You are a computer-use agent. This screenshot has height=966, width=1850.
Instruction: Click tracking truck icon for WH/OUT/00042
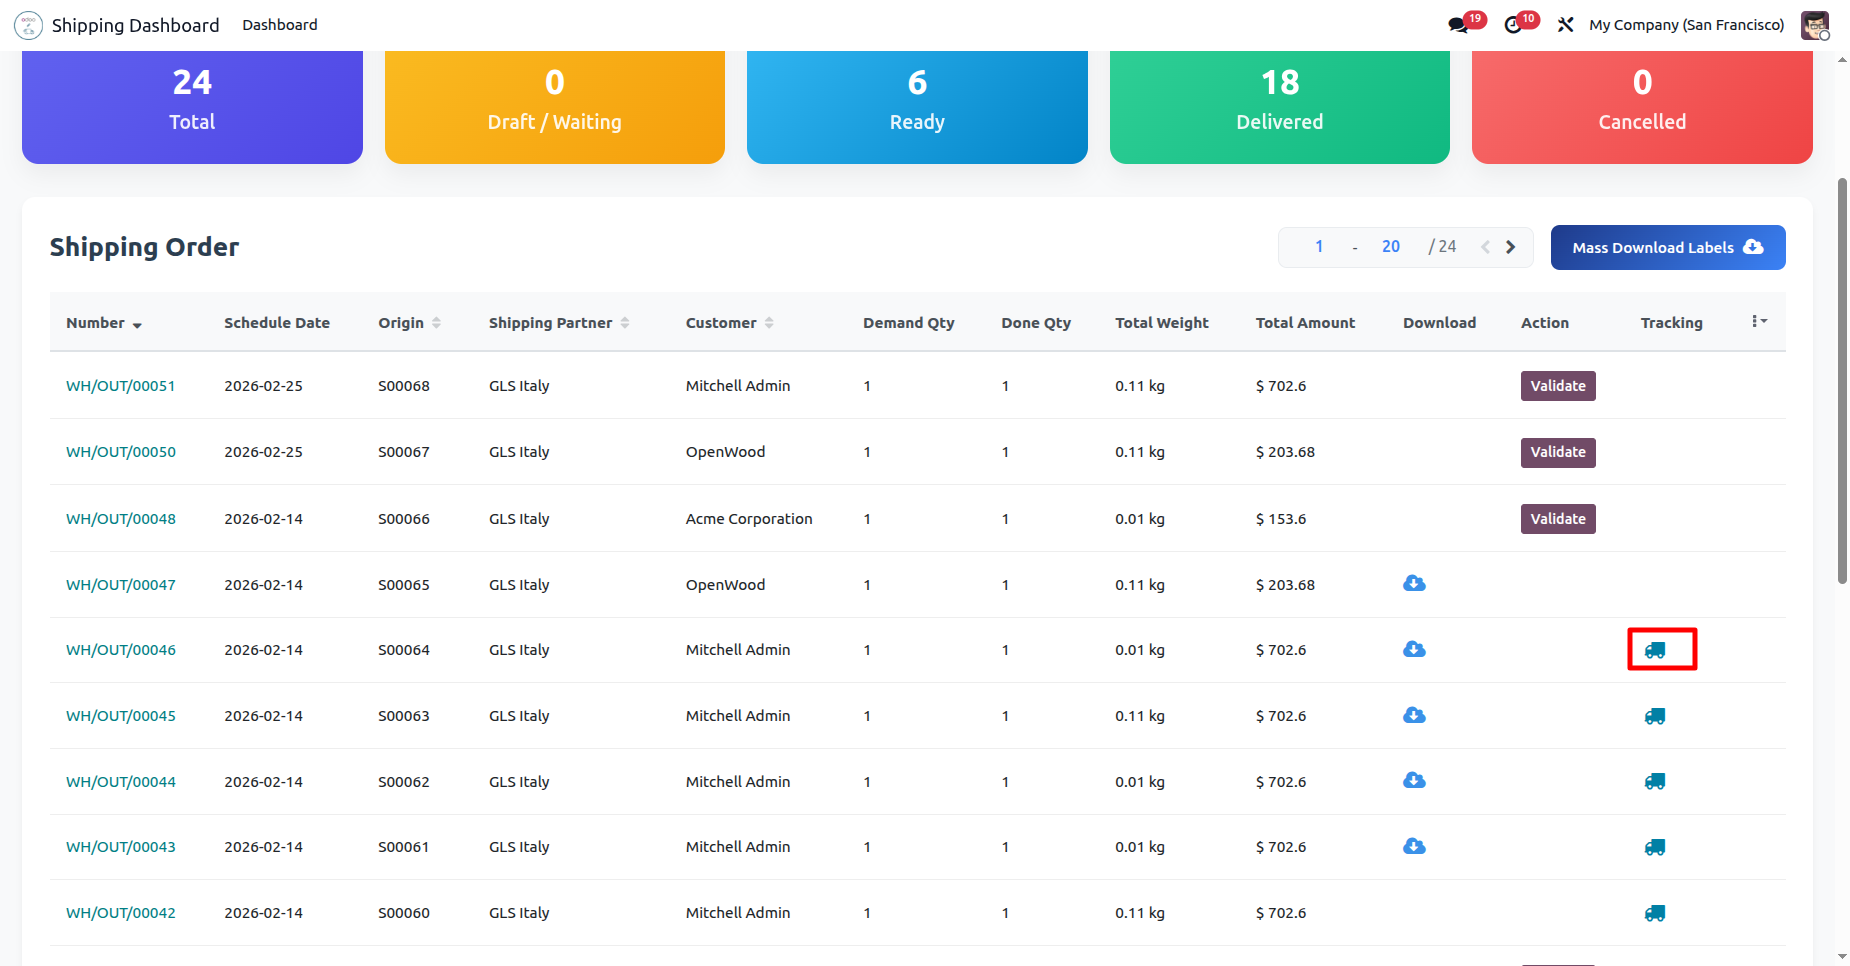(1655, 913)
